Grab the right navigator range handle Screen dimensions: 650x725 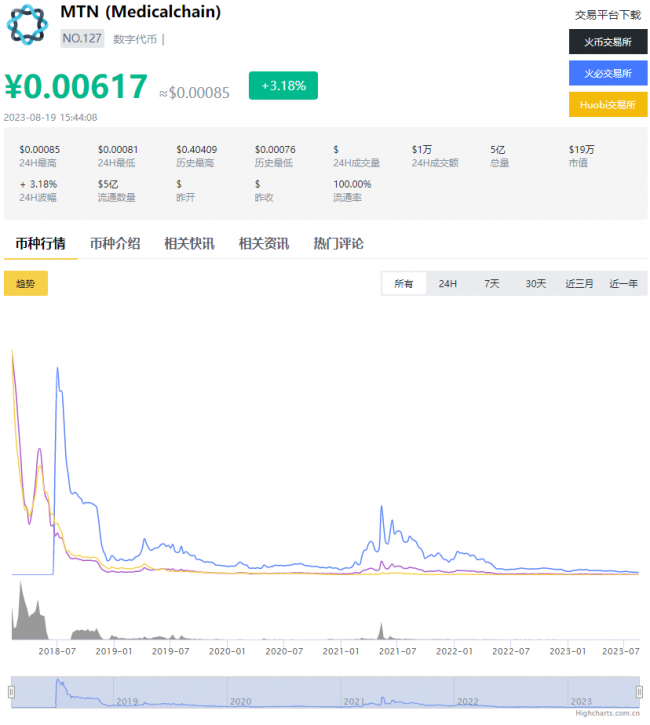639,692
